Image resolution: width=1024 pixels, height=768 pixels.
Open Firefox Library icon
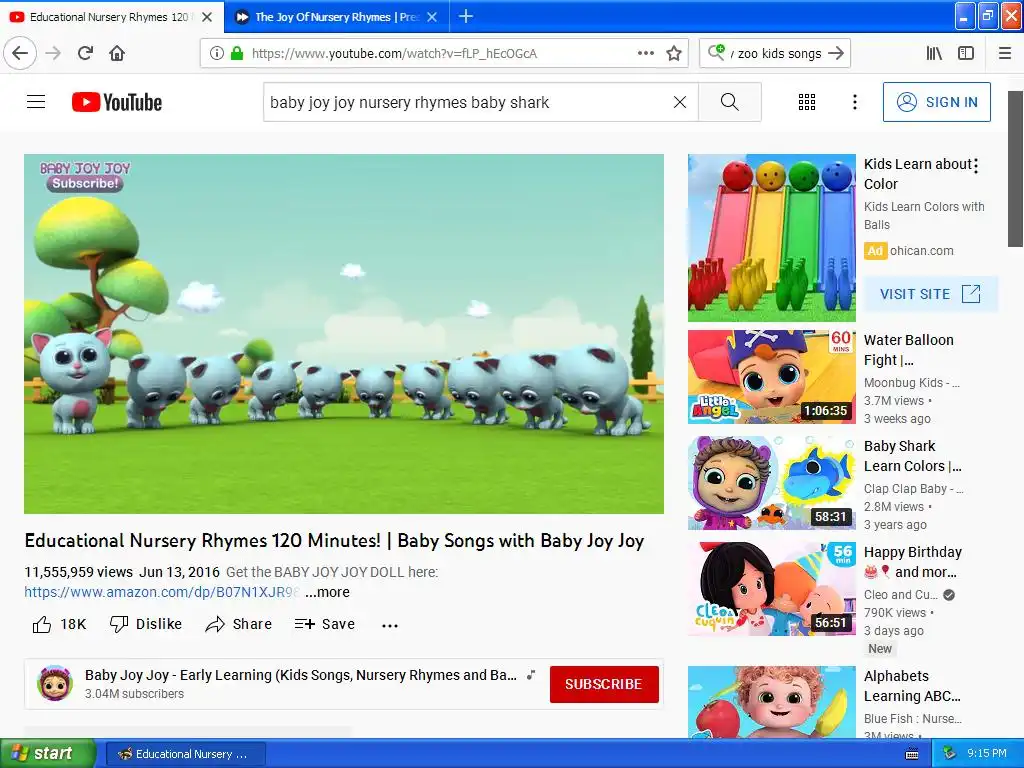[x=934, y=54]
